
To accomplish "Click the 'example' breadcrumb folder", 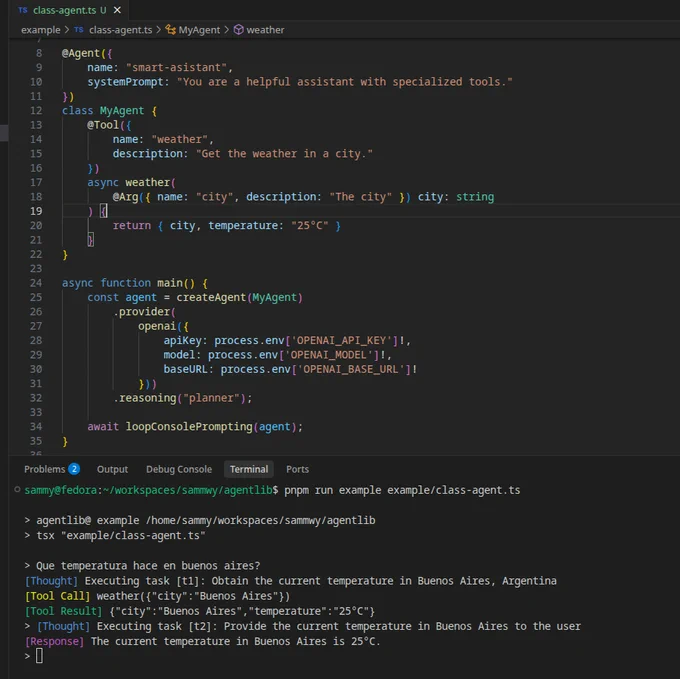I will click(x=41, y=30).
